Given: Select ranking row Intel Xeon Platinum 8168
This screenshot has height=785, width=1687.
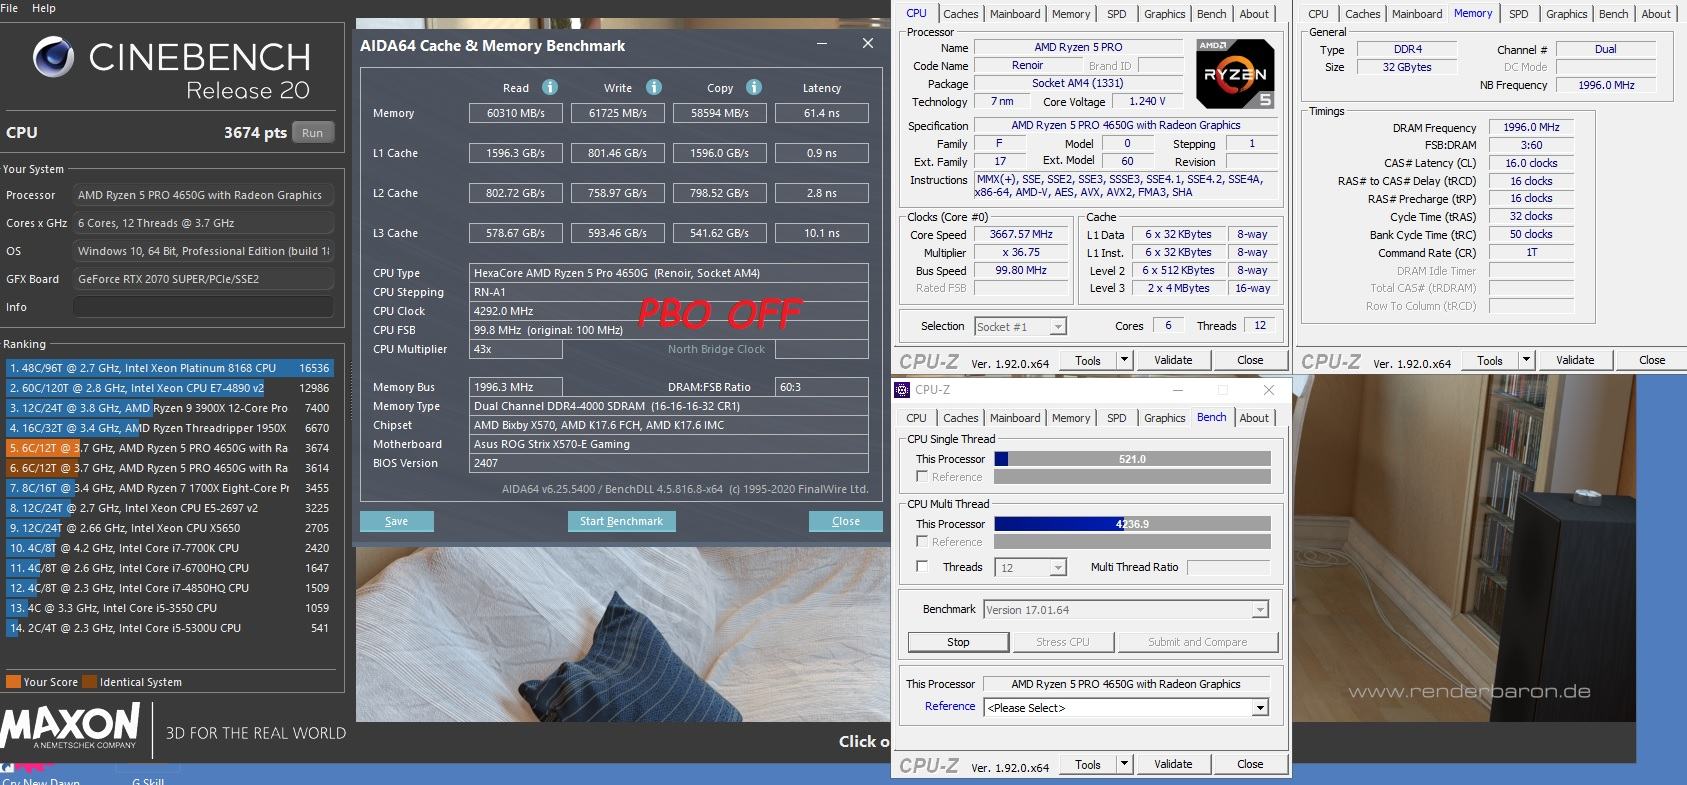Looking at the screenshot, I should [x=169, y=368].
